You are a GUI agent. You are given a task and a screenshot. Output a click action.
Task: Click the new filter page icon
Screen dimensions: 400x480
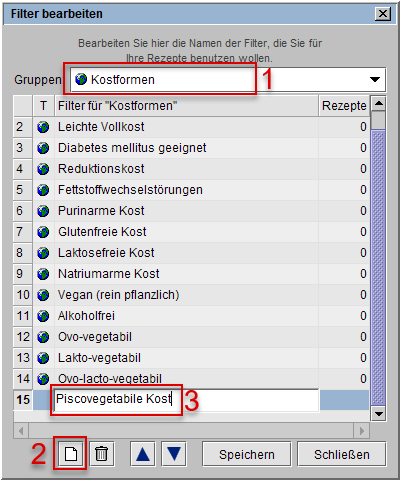70,454
